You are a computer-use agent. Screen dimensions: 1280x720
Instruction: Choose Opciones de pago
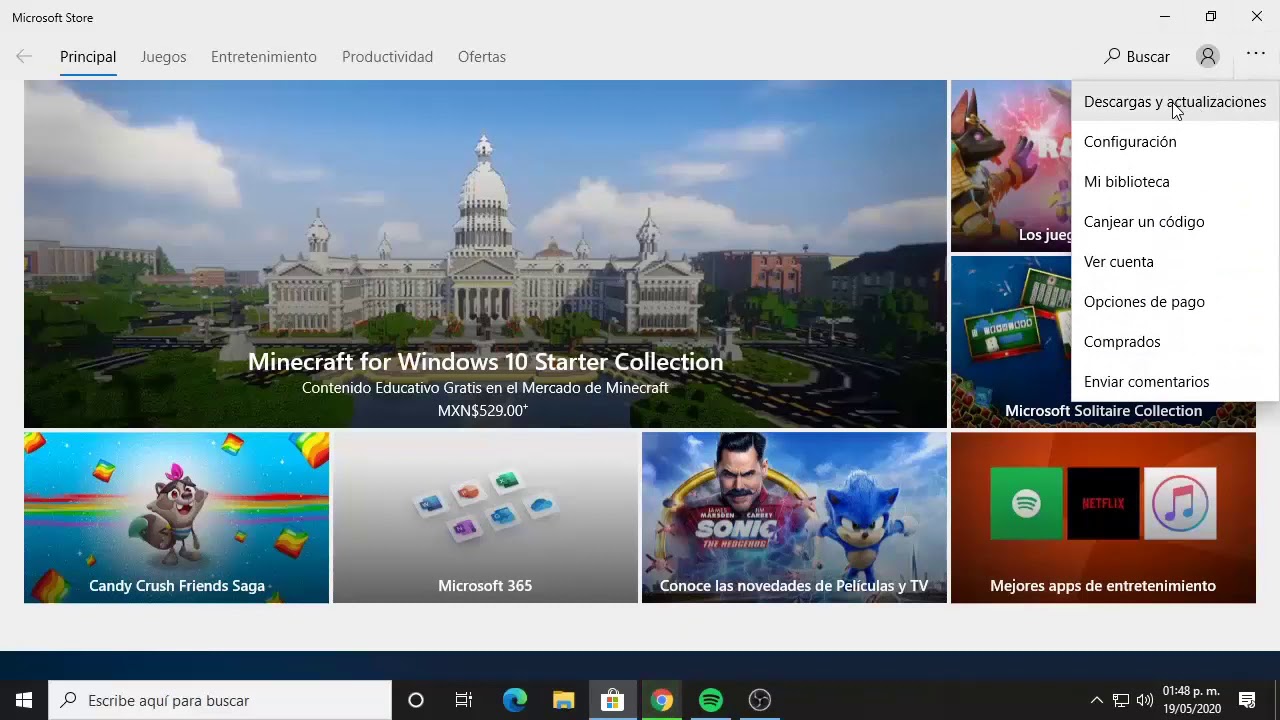pyautogui.click(x=1174, y=302)
